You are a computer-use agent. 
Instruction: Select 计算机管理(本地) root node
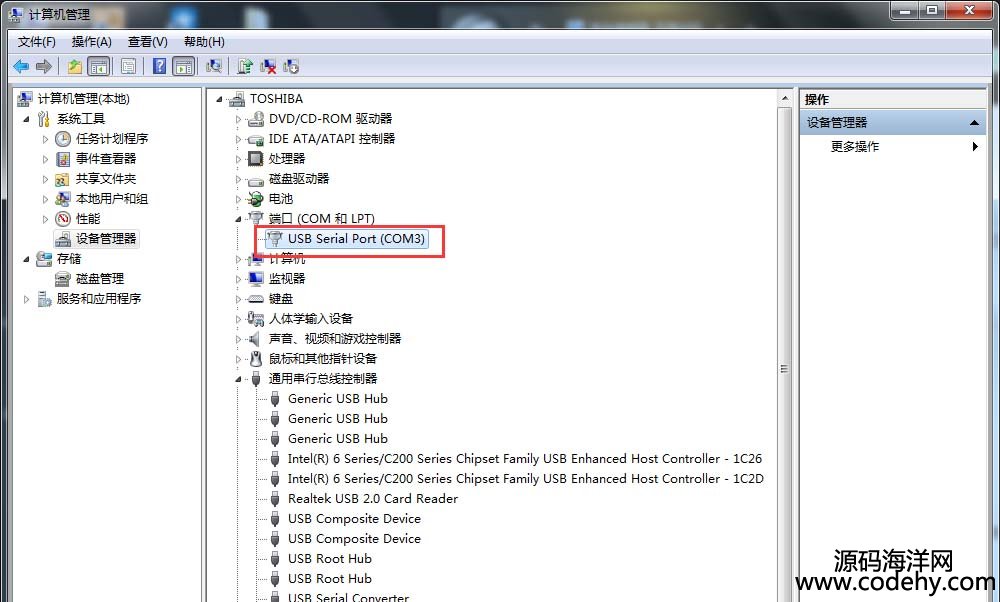(84, 99)
